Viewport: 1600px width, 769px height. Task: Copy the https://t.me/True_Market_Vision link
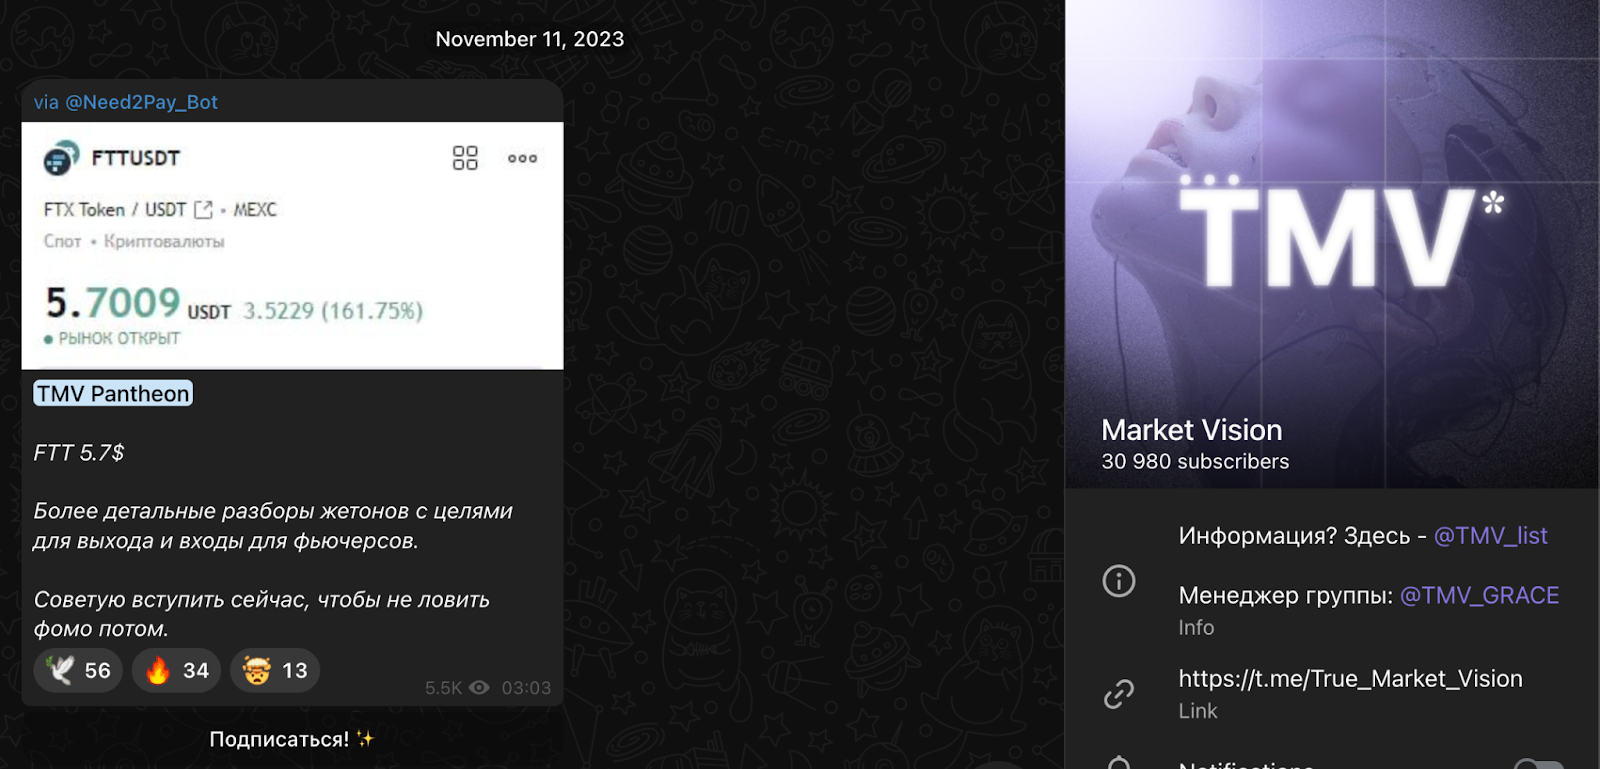[1350, 679]
